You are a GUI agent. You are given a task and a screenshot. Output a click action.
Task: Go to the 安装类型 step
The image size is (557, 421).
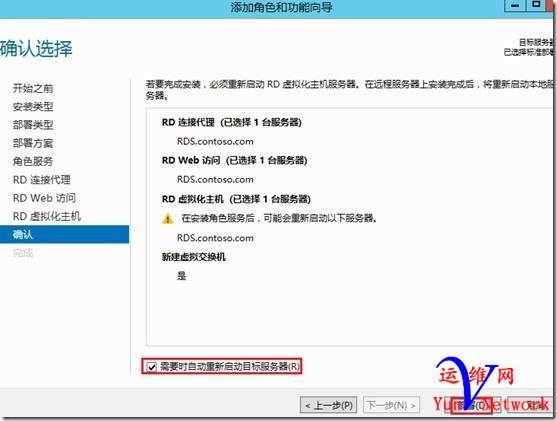[x=33, y=106]
